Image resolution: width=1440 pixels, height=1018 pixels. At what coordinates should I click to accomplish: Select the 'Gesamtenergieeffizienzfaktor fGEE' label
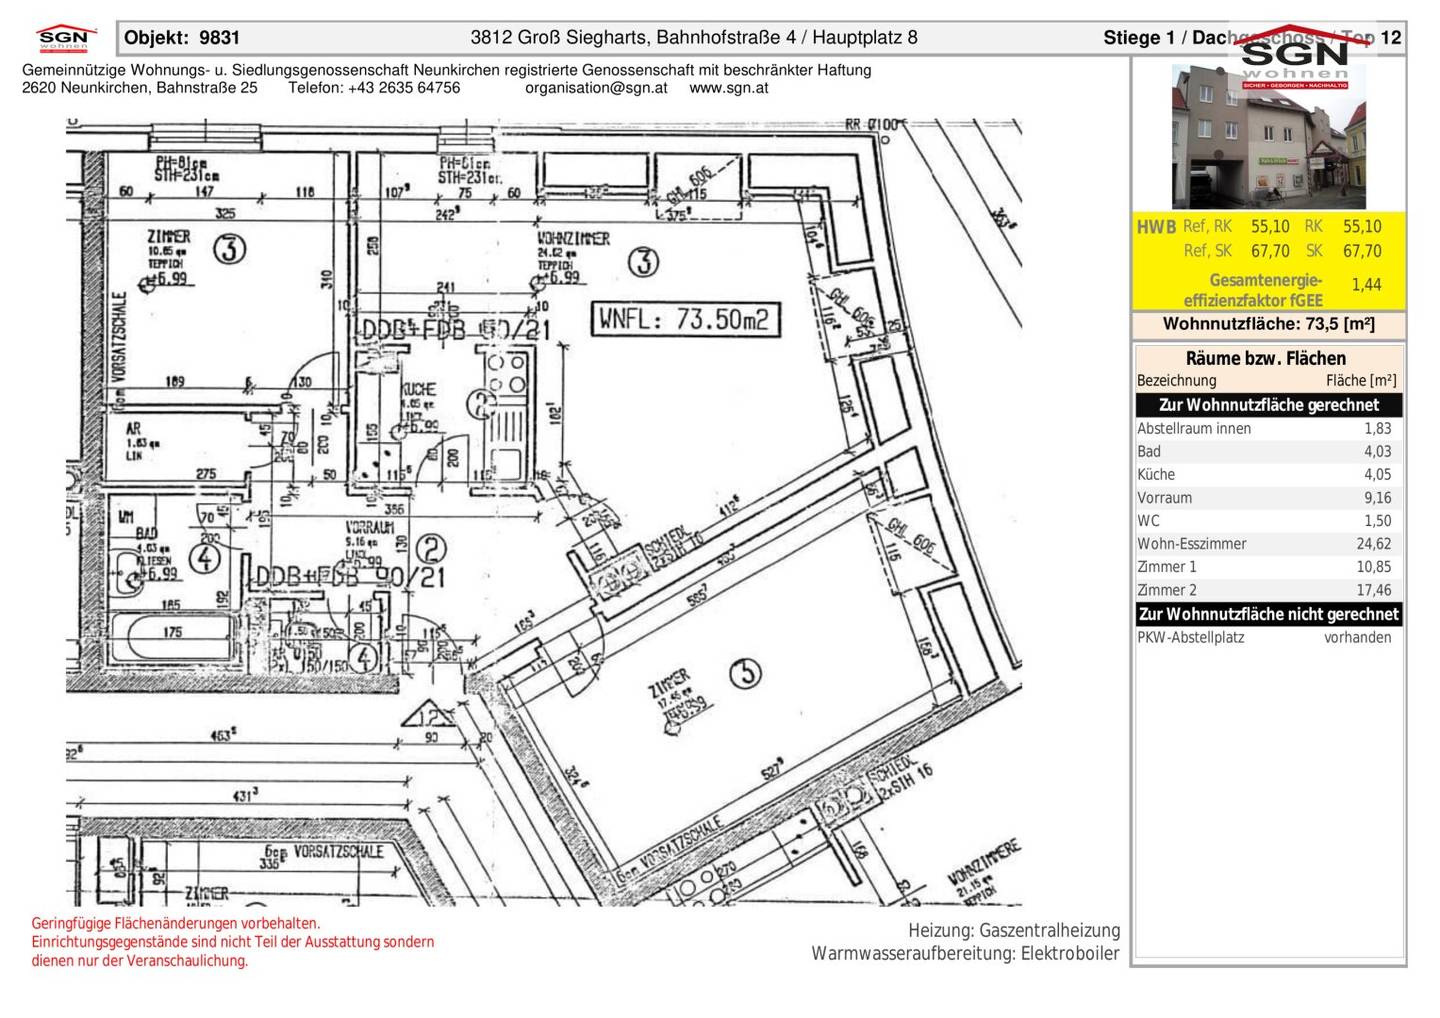1253,290
